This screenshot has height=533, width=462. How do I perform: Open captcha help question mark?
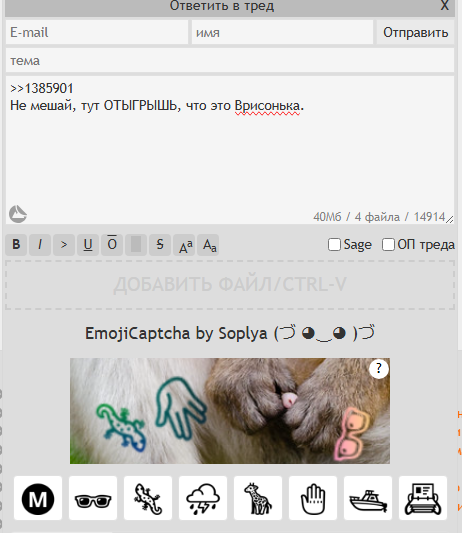[379, 368]
